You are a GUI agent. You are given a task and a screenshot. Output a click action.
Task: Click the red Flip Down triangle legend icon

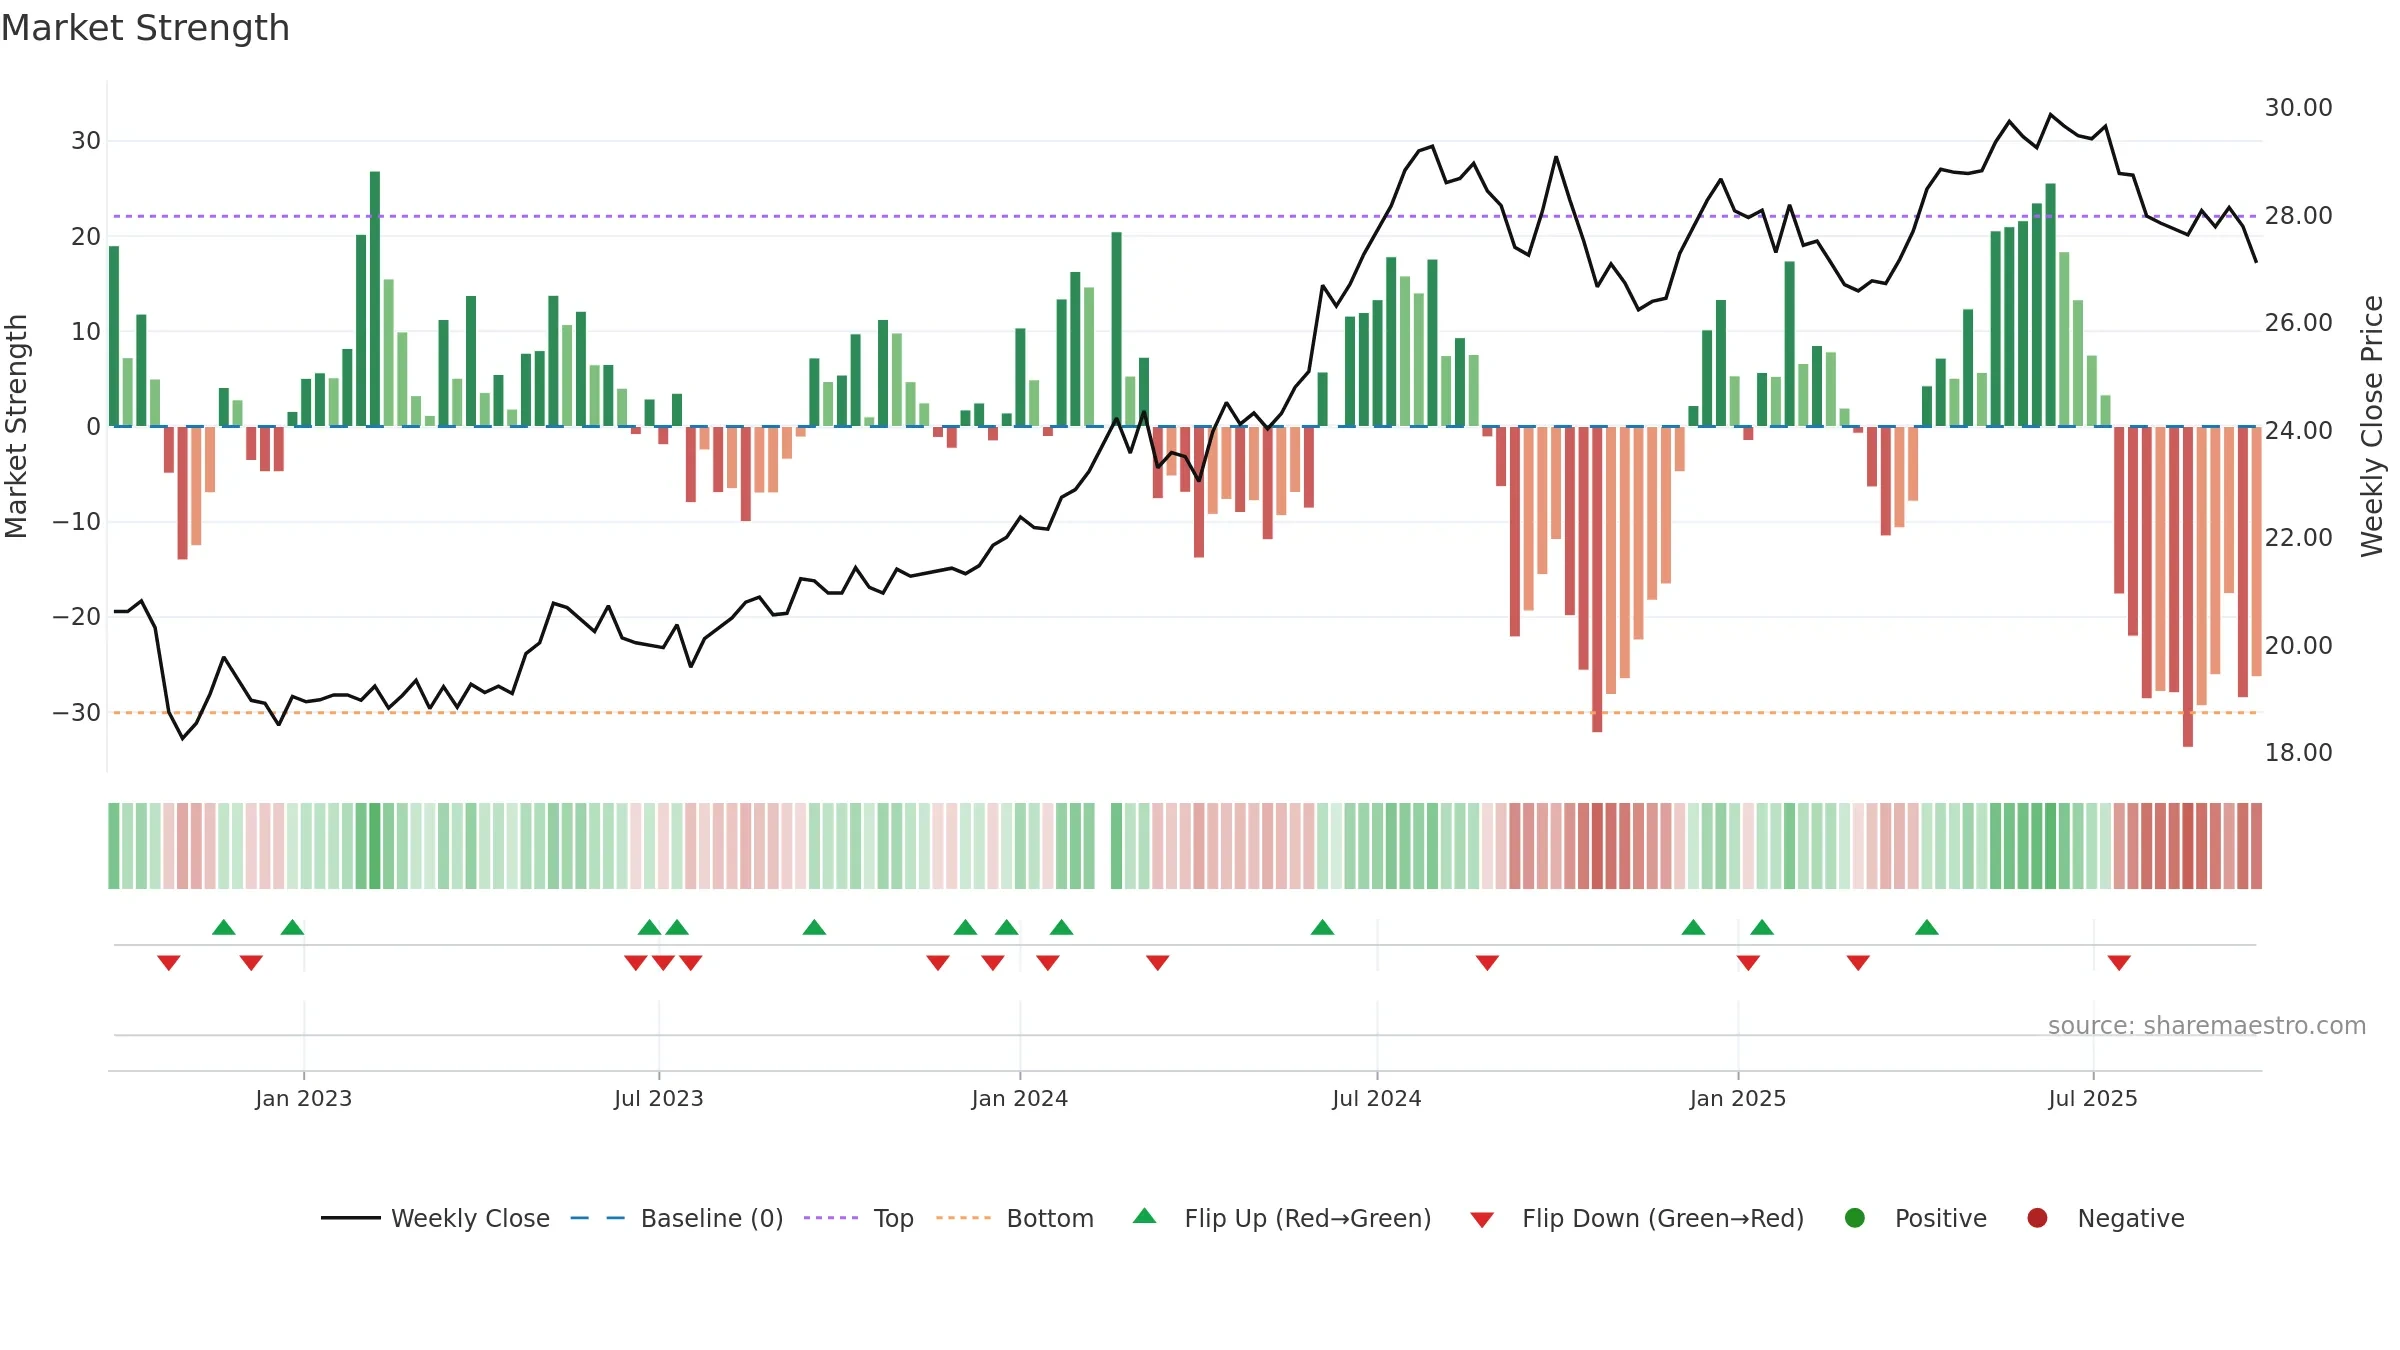[x=1482, y=1220]
